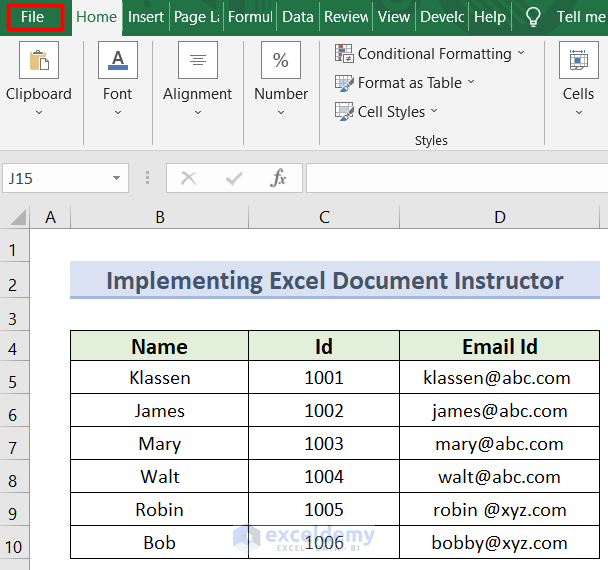
Task: Expand the Number group chevron
Action: tap(281, 112)
